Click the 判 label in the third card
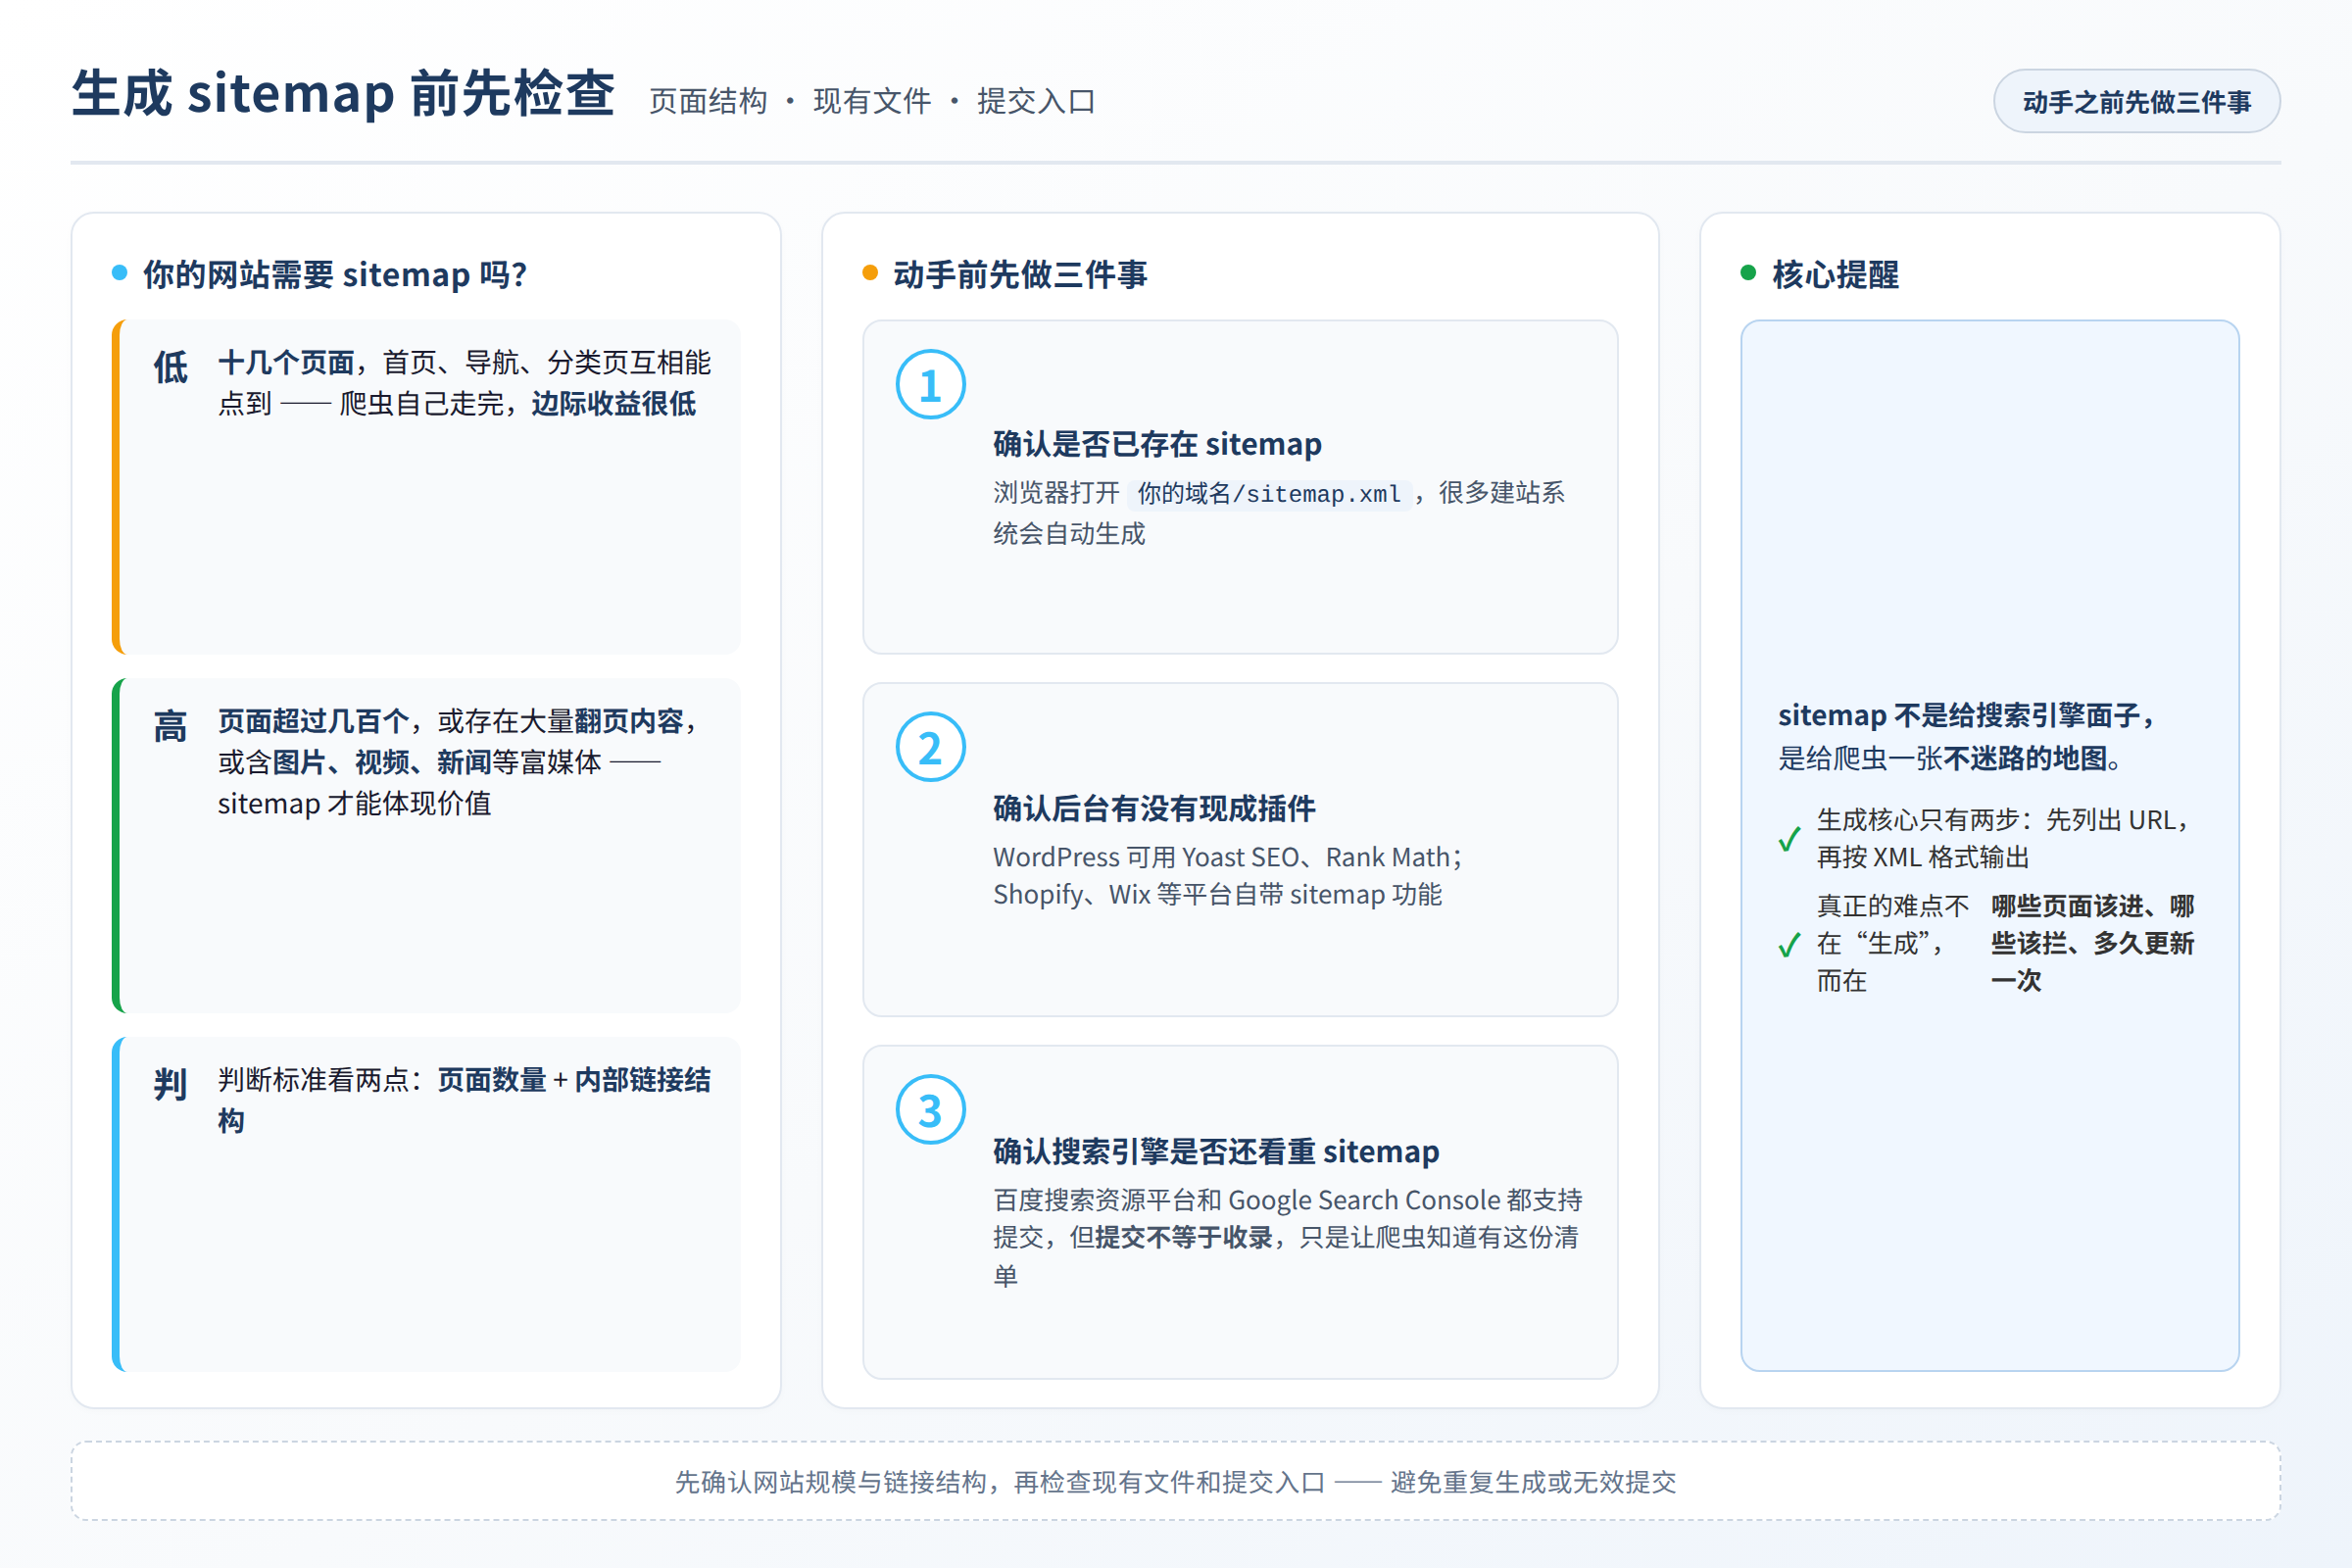2352x1568 pixels. point(171,1084)
